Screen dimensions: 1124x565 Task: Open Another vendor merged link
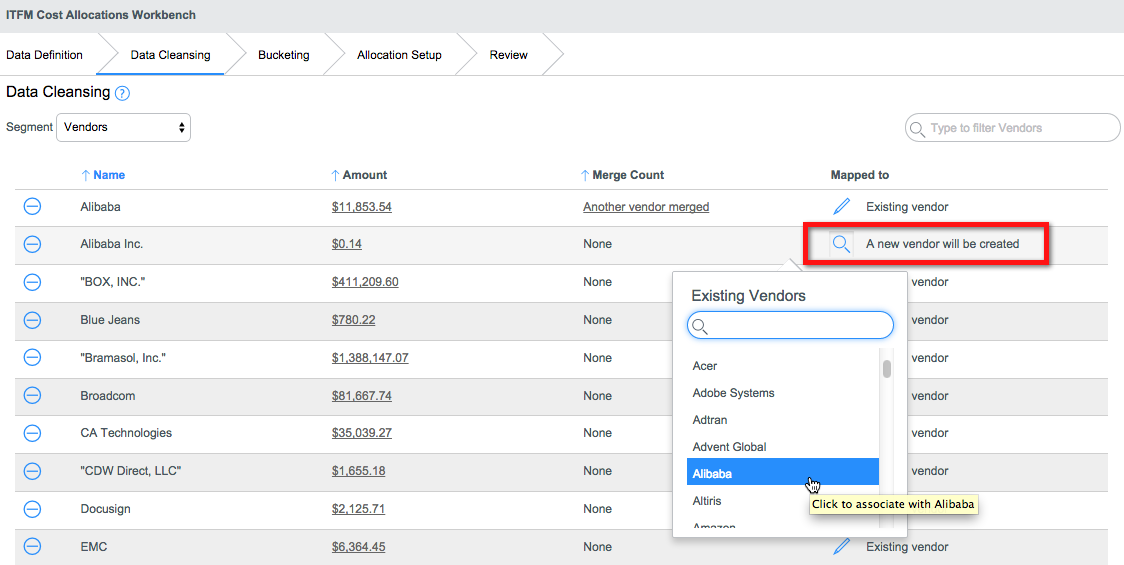point(646,207)
